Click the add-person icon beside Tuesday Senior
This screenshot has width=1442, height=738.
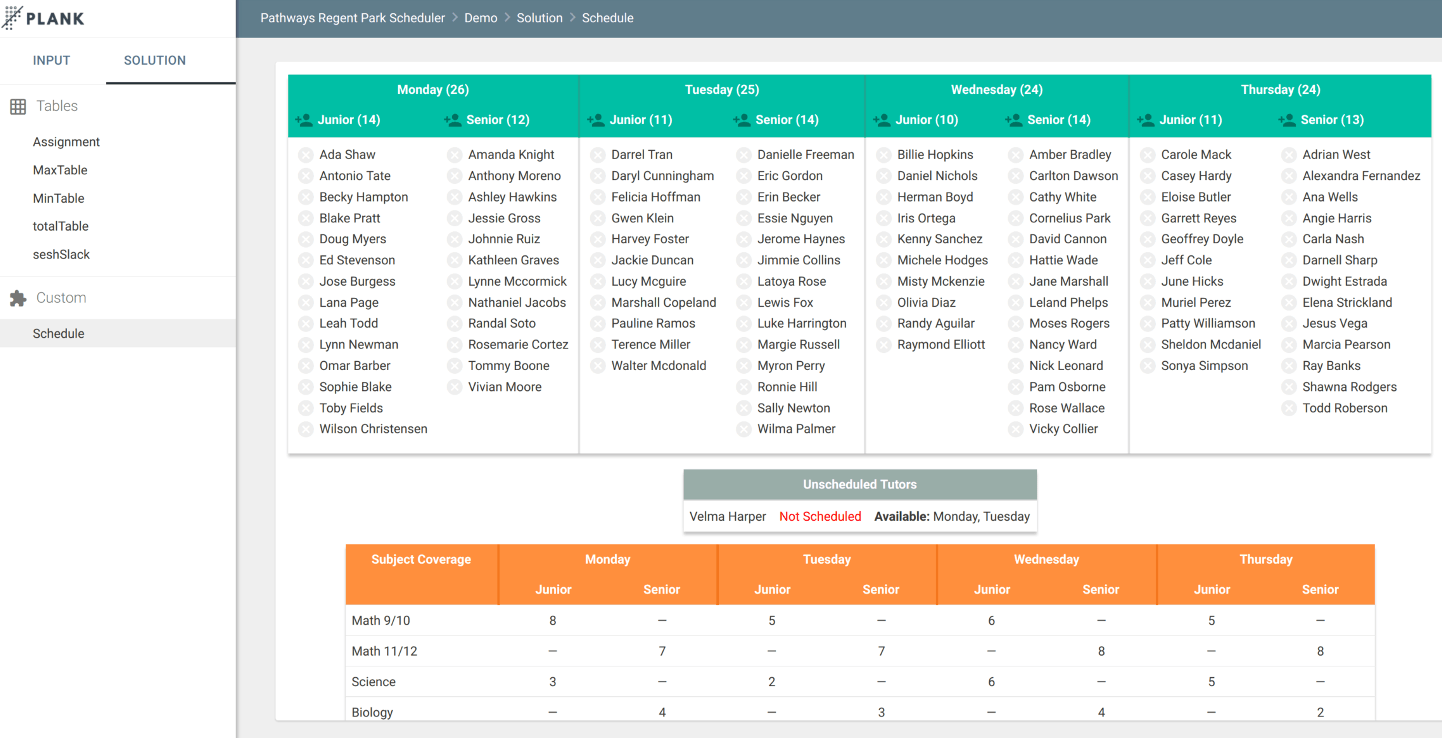click(x=742, y=120)
